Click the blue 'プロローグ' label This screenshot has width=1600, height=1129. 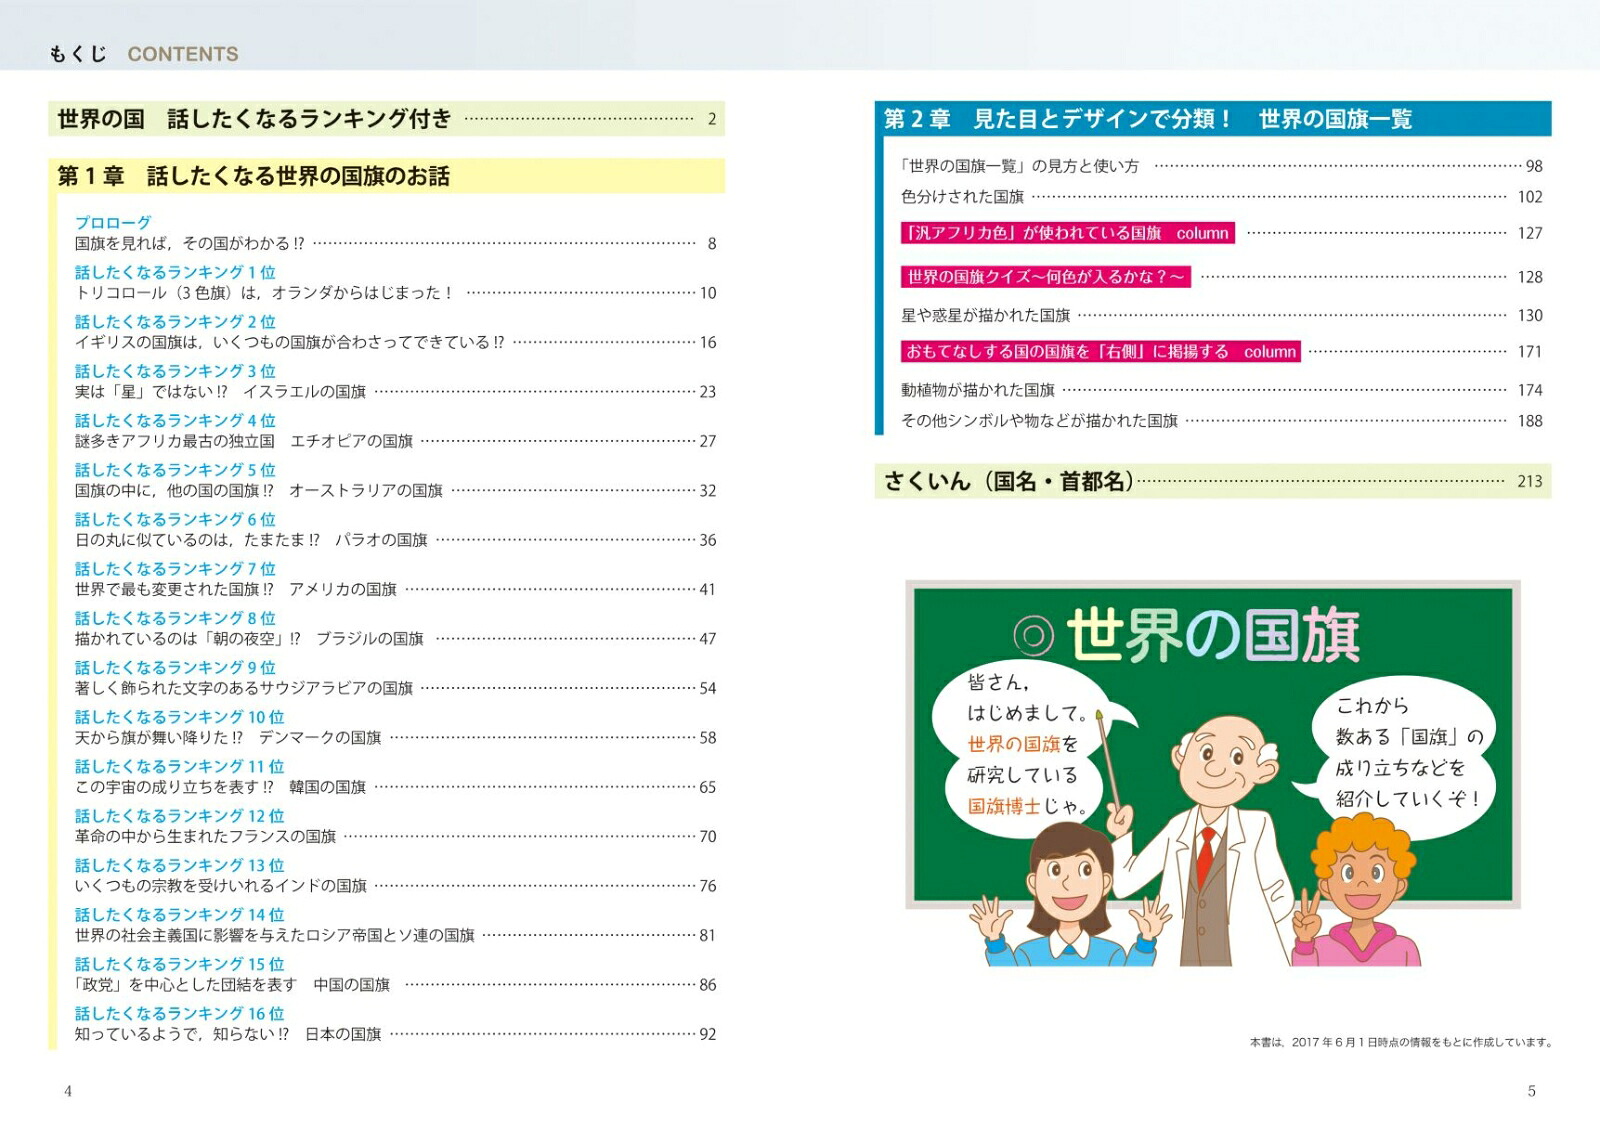tap(113, 222)
